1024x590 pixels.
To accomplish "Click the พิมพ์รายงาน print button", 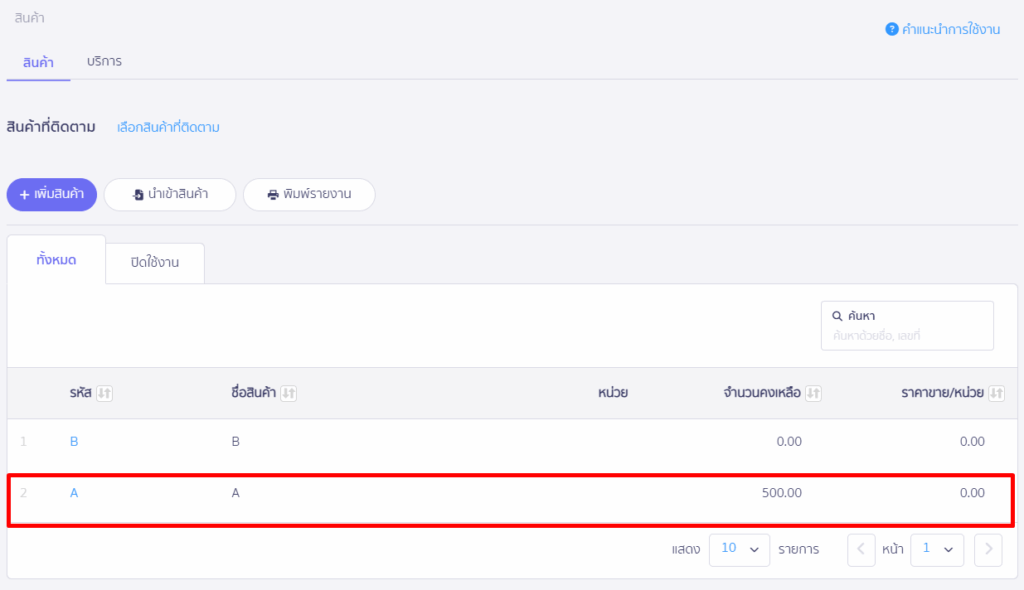I will [309, 195].
